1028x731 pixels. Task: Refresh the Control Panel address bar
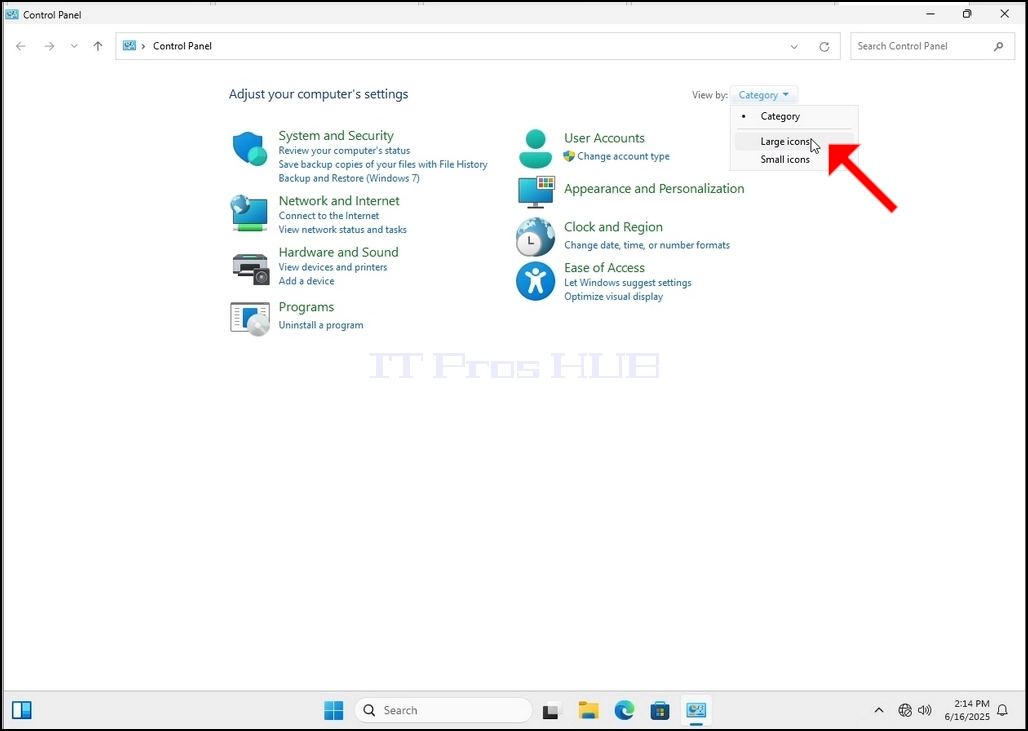824,47
